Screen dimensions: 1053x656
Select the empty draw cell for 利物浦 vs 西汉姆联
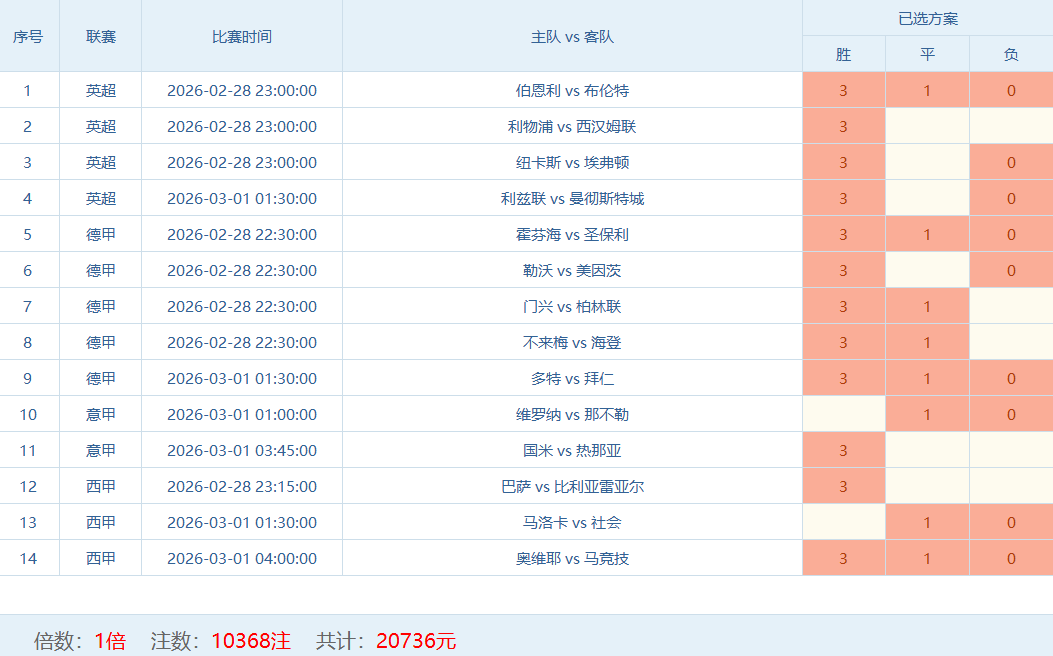point(927,127)
